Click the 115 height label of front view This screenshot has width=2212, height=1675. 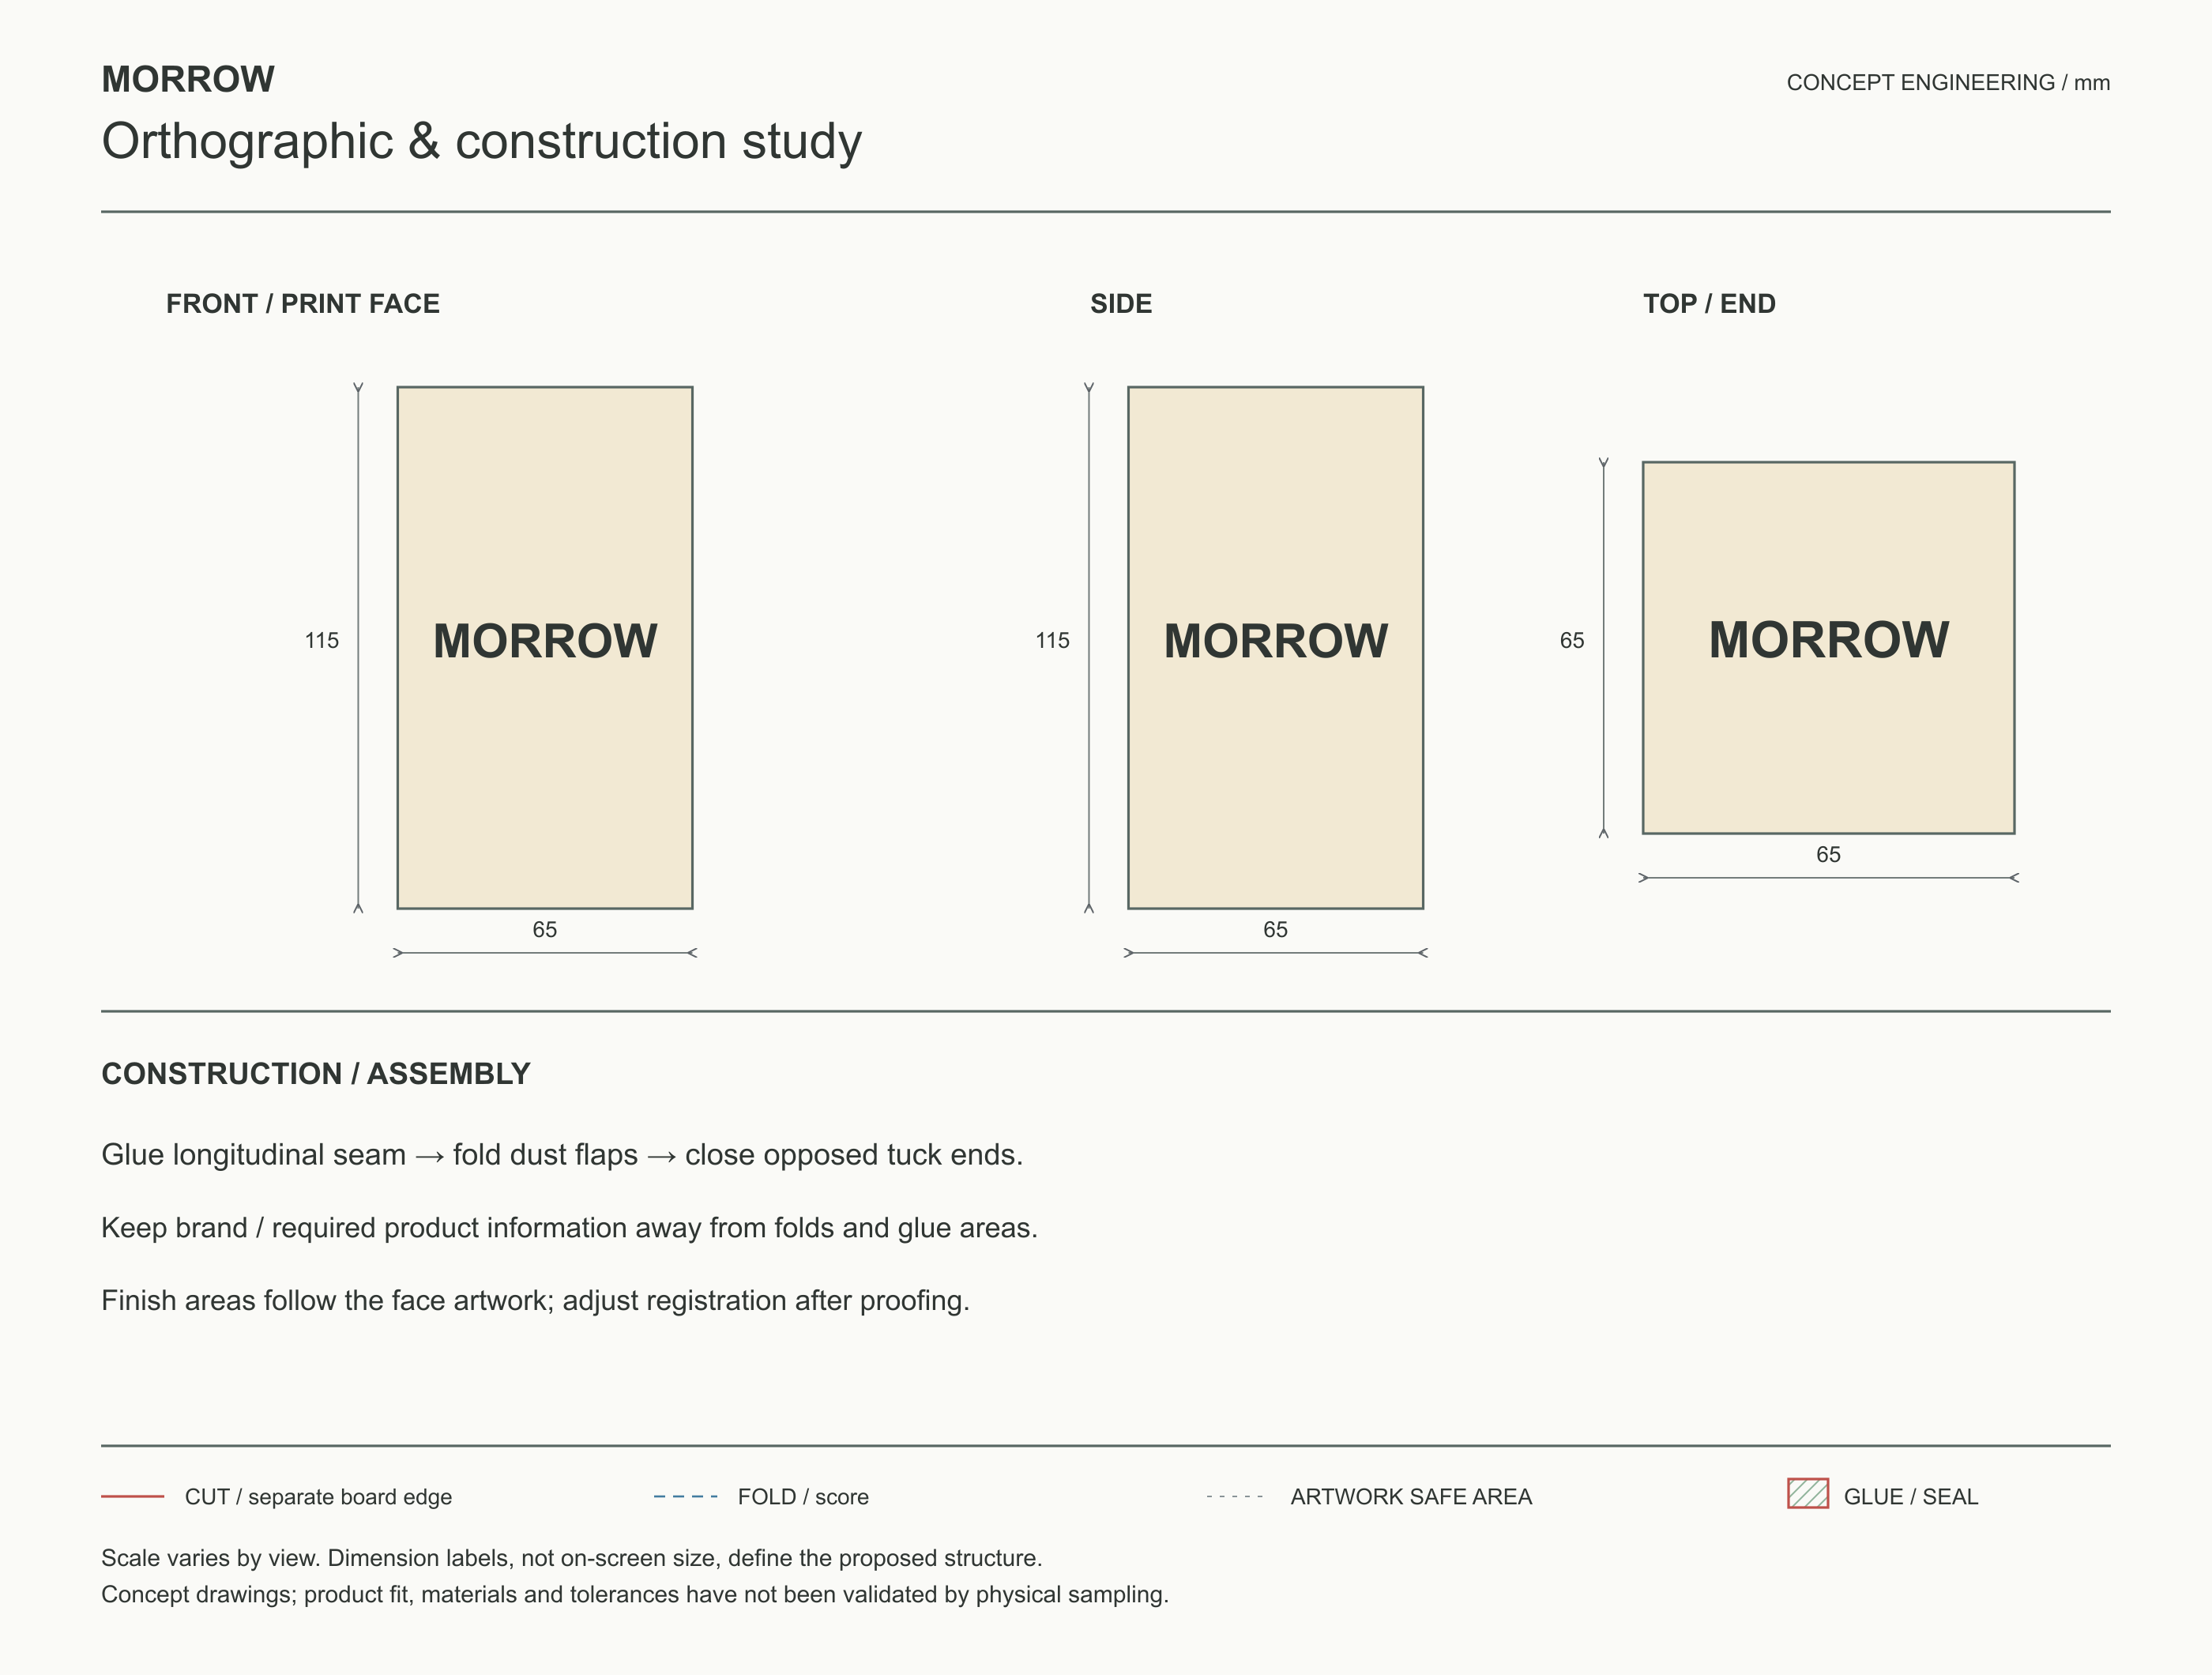[x=322, y=641]
